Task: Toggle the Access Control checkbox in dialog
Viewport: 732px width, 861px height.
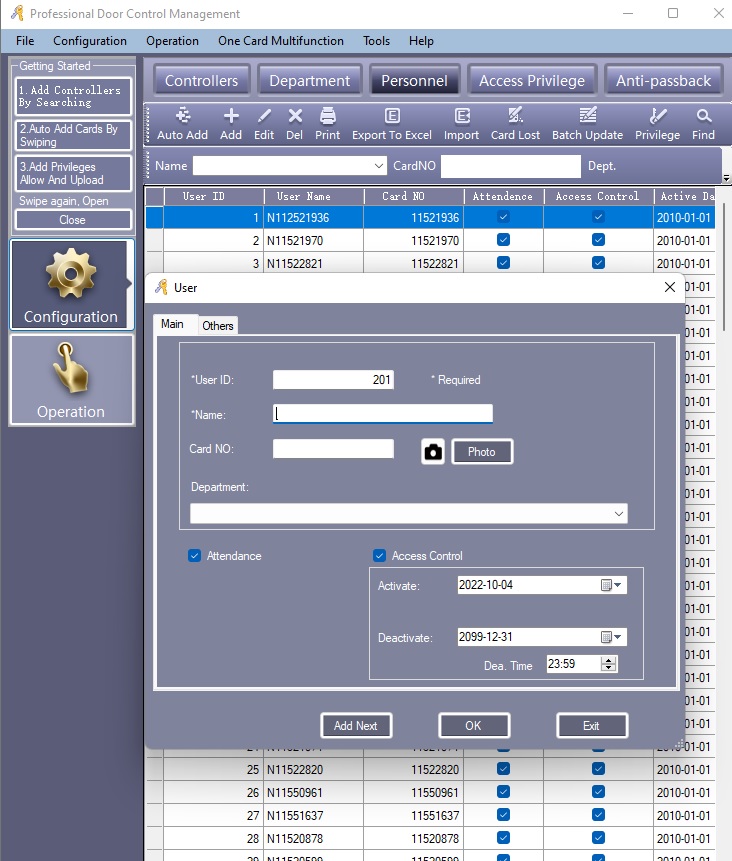Action: click(x=379, y=556)
